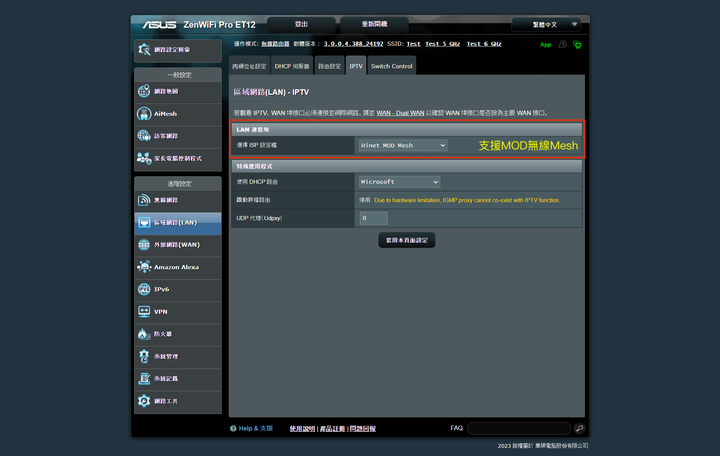This screenshot has width=720, height=456.
Task: Click the FAQ search input field
Action: pyautogui.click(x=519, y=428)
